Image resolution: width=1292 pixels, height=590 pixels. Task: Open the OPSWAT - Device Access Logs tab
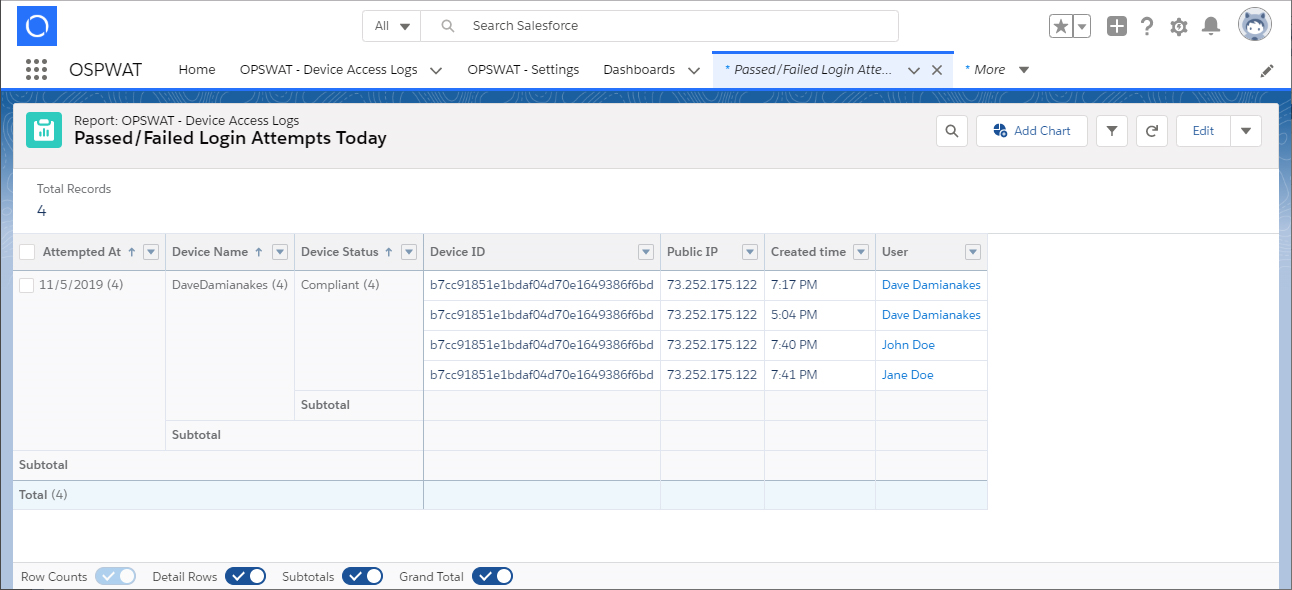tap(329, 70)
